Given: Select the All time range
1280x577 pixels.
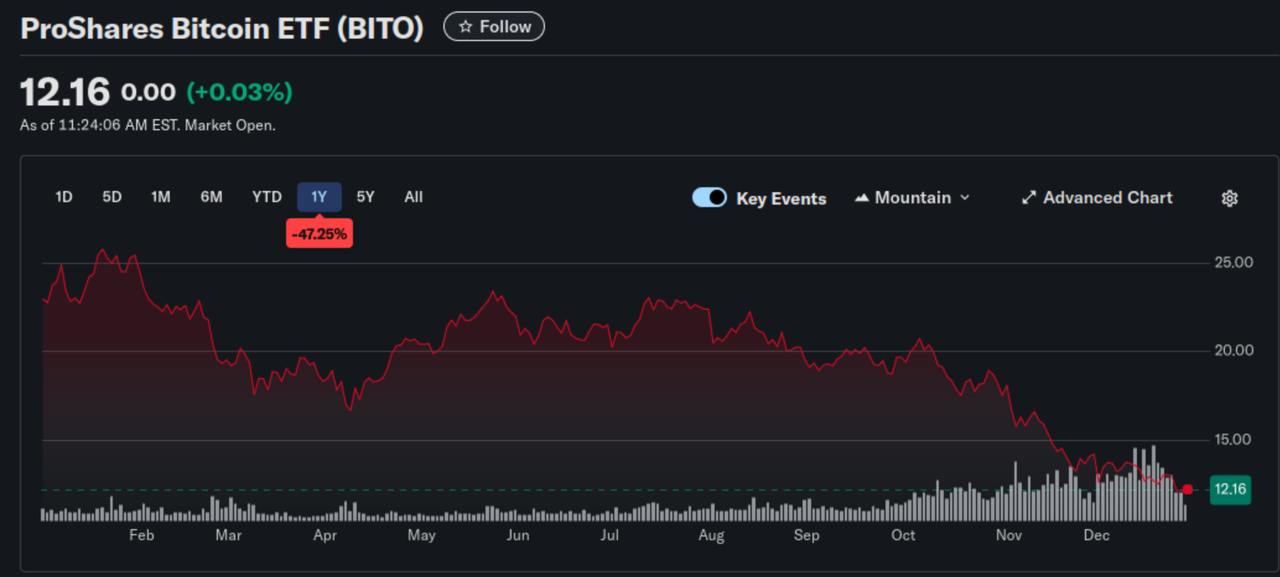Looking at the screenshot, I should (x=414, y=197).
